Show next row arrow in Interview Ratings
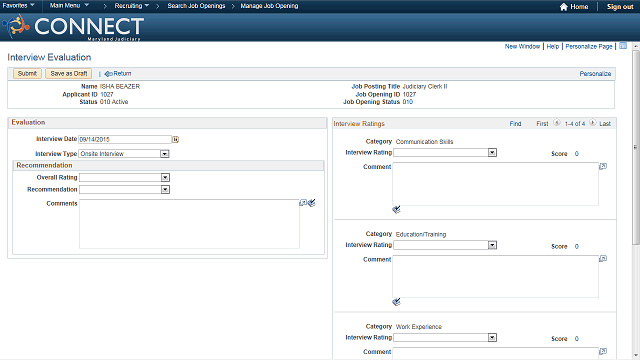The image size is (640, 360). (593, 122)
